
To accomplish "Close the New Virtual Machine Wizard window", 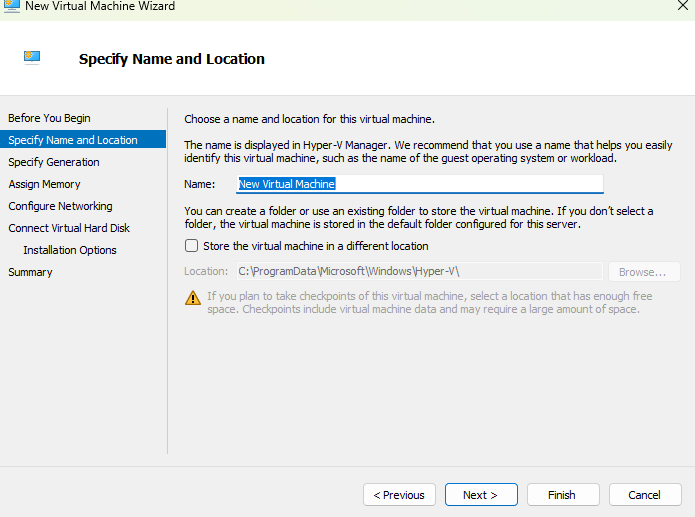I will pos(682,6).
